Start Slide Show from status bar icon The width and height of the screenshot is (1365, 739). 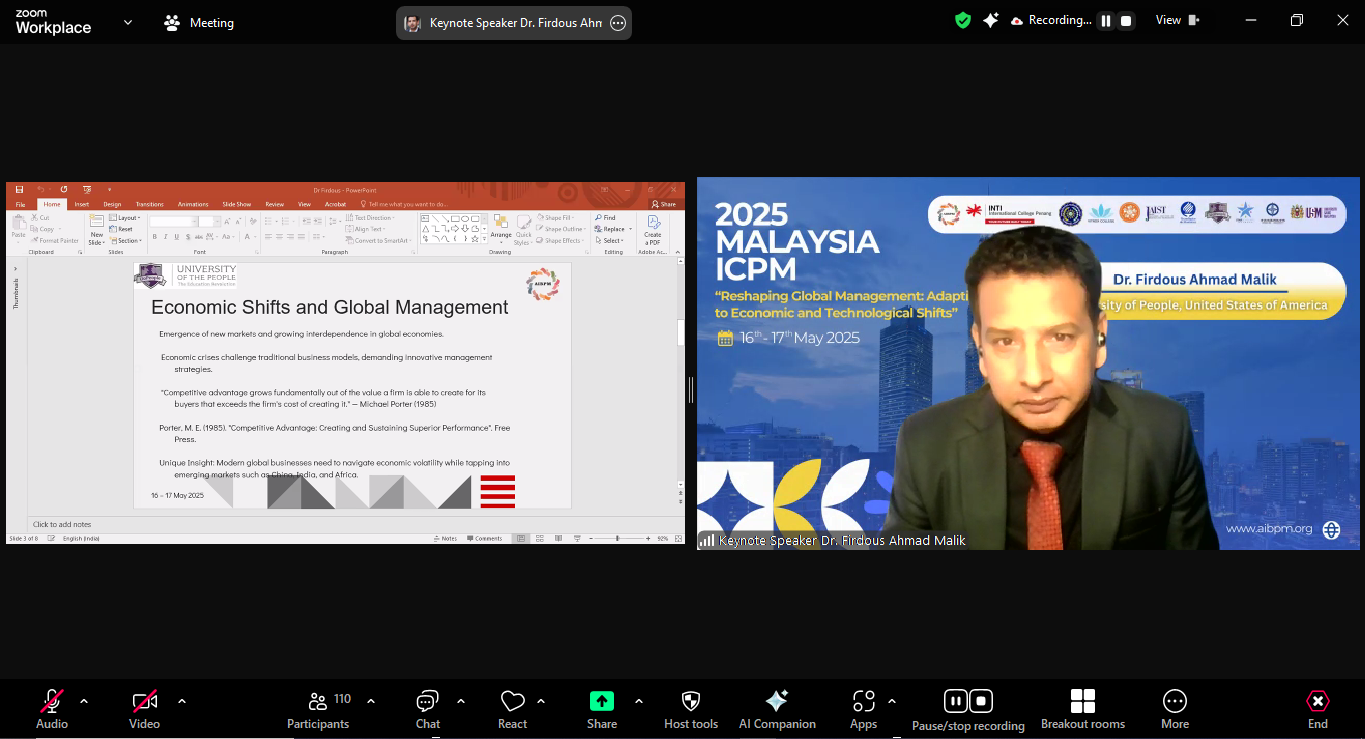click(x=575, y=538)
